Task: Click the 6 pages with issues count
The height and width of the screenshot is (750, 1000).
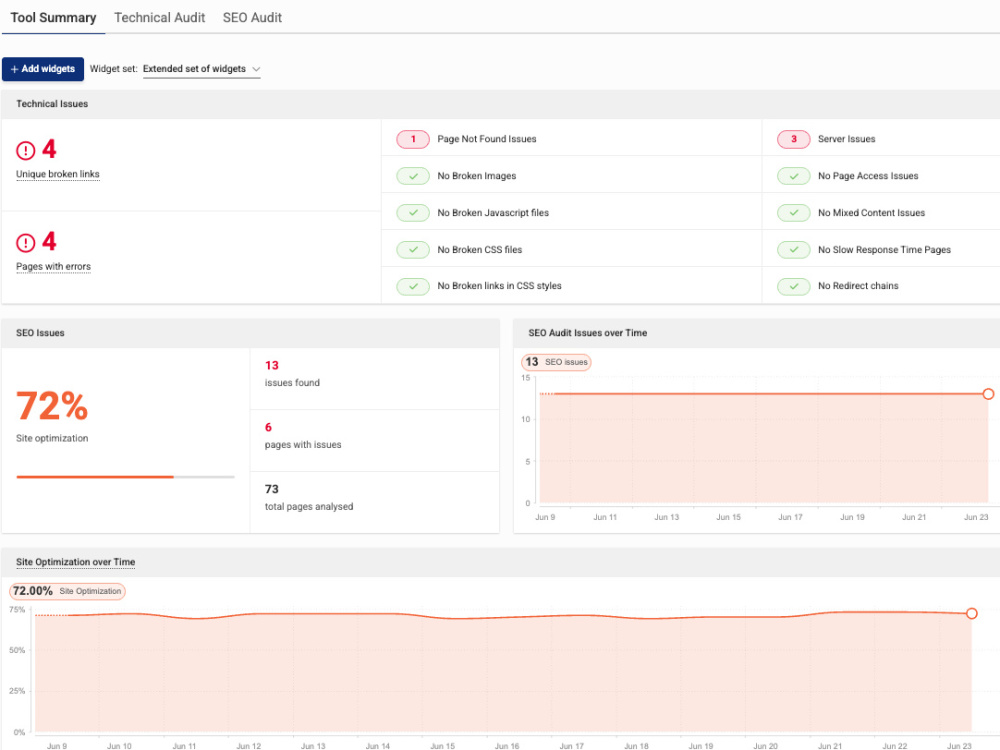Action: pos(268,427)
